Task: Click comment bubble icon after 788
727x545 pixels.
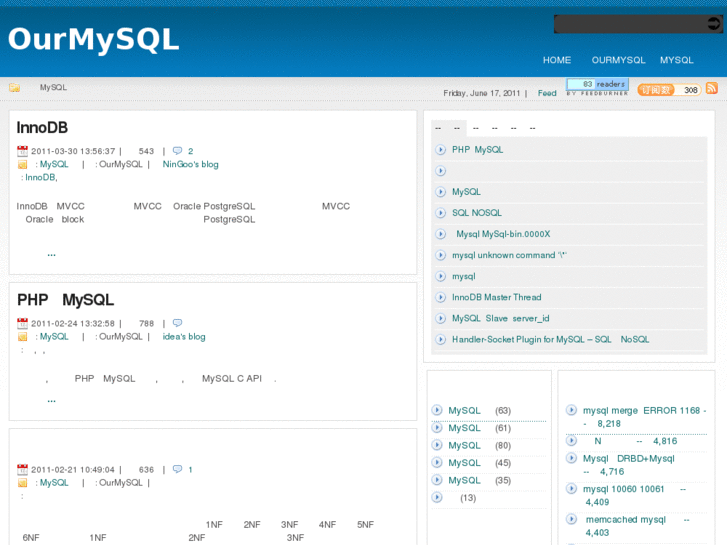Action: (177, 323)
